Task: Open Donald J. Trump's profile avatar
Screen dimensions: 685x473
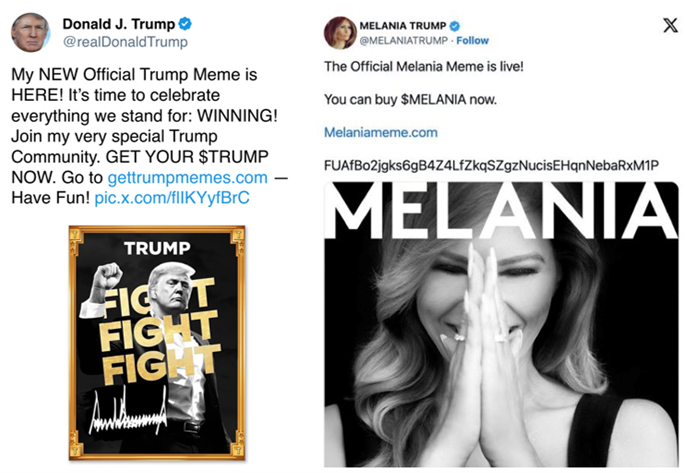Action: point(30,33)
